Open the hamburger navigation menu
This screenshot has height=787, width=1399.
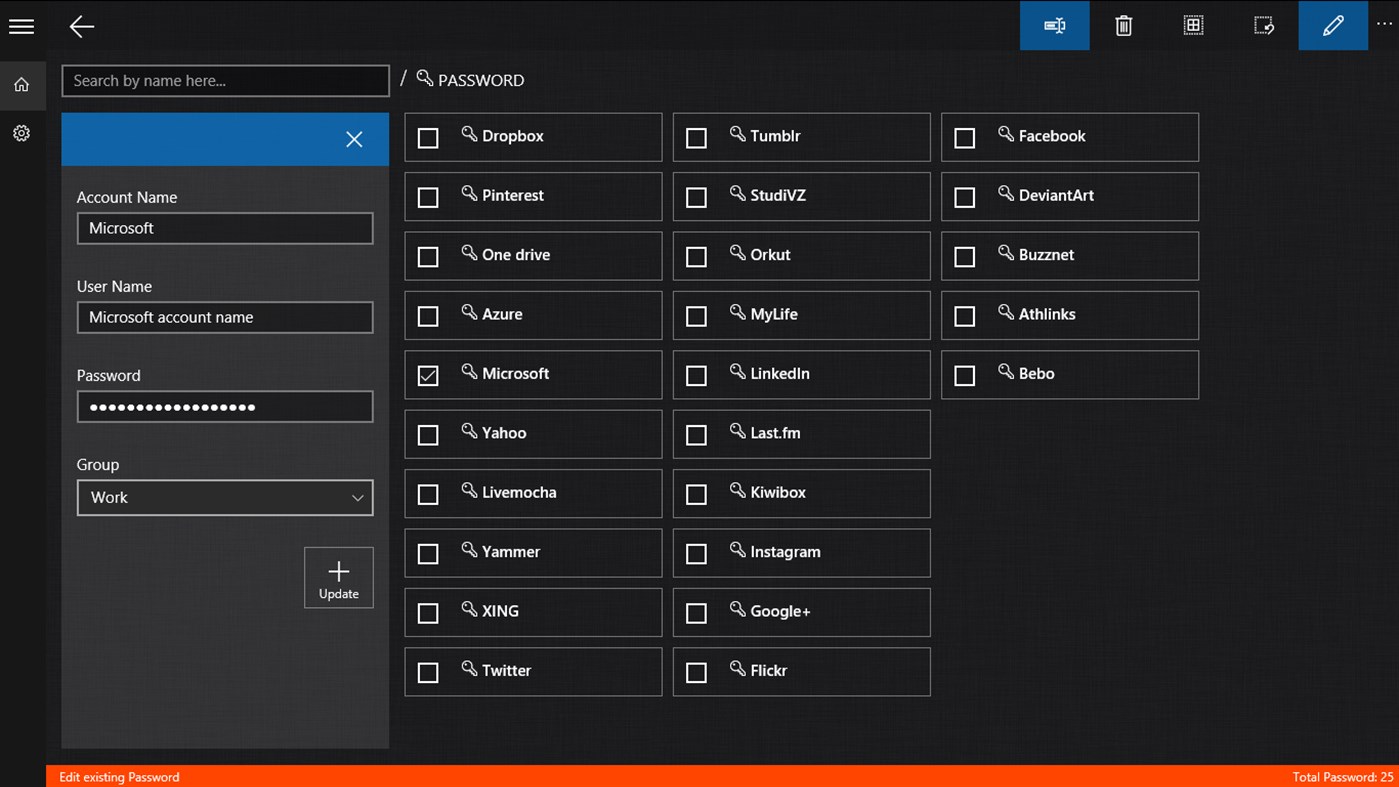(x=21, y=26)
